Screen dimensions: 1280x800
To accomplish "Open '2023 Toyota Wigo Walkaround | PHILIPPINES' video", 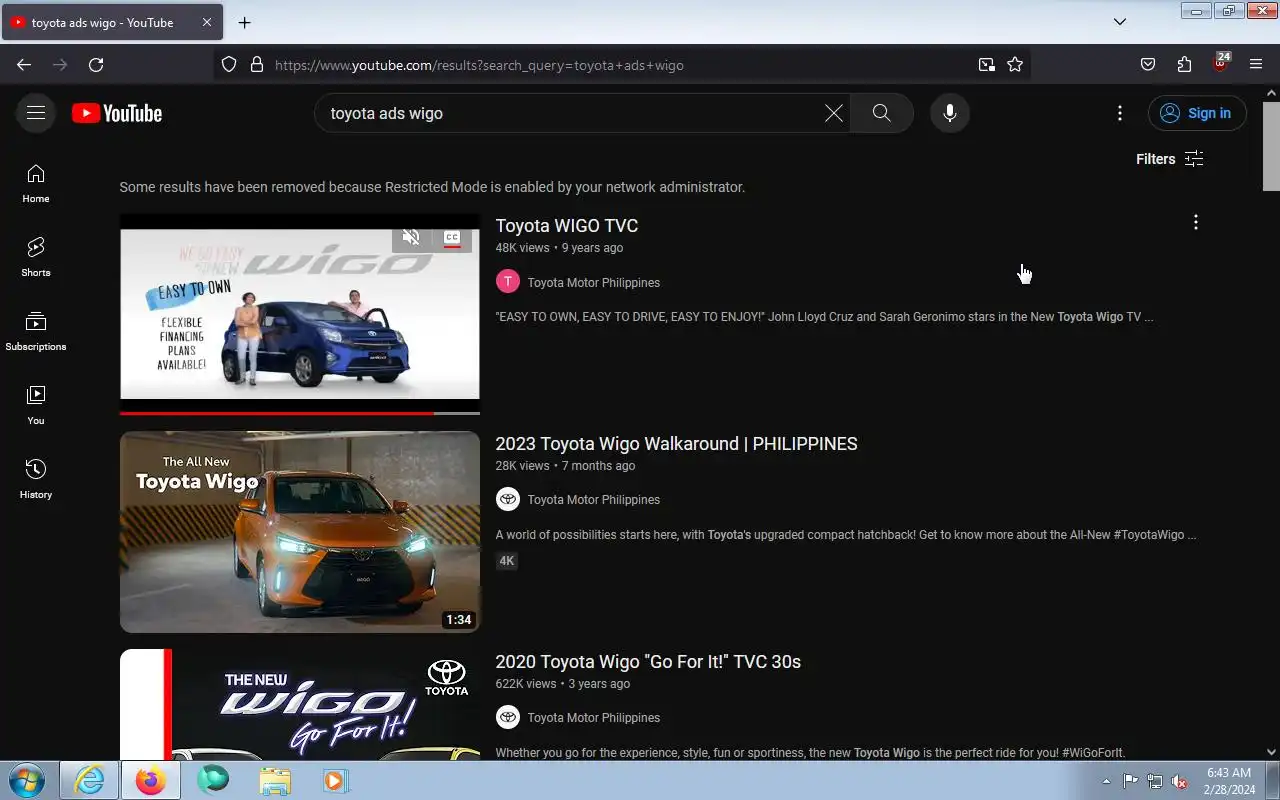I will [677, 444].
